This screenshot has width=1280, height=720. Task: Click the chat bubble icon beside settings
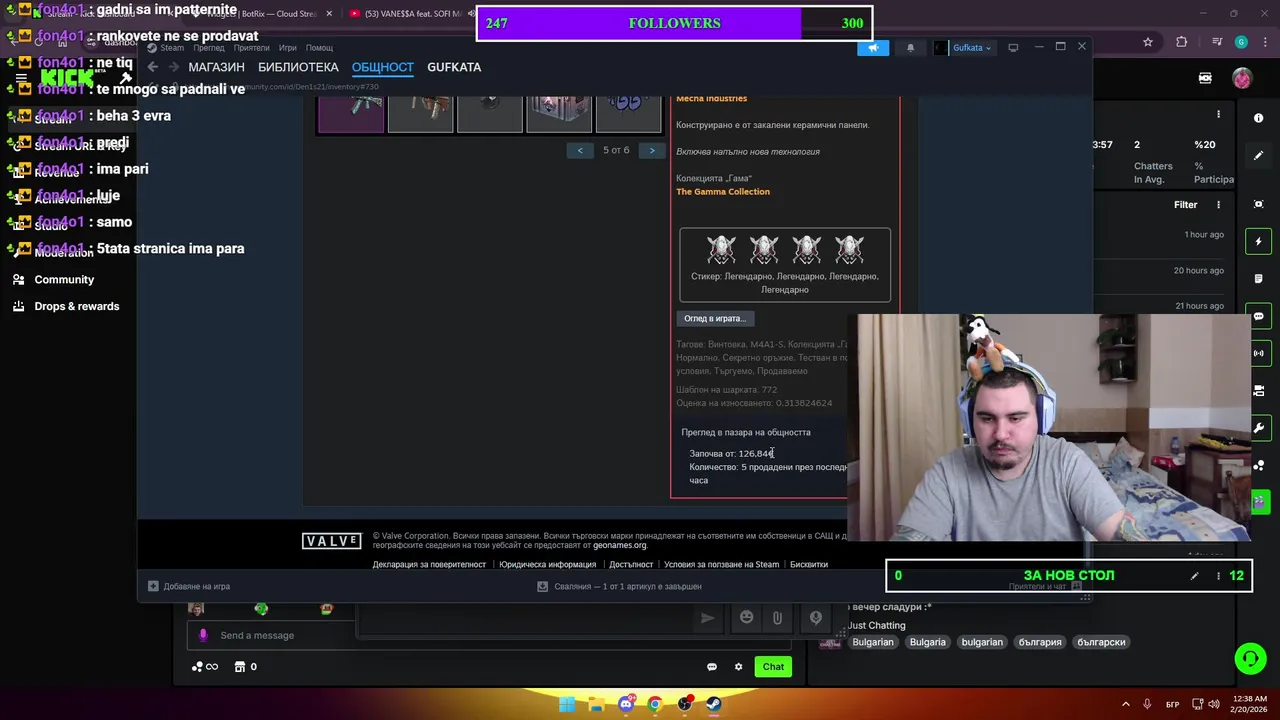pos(712,667)
